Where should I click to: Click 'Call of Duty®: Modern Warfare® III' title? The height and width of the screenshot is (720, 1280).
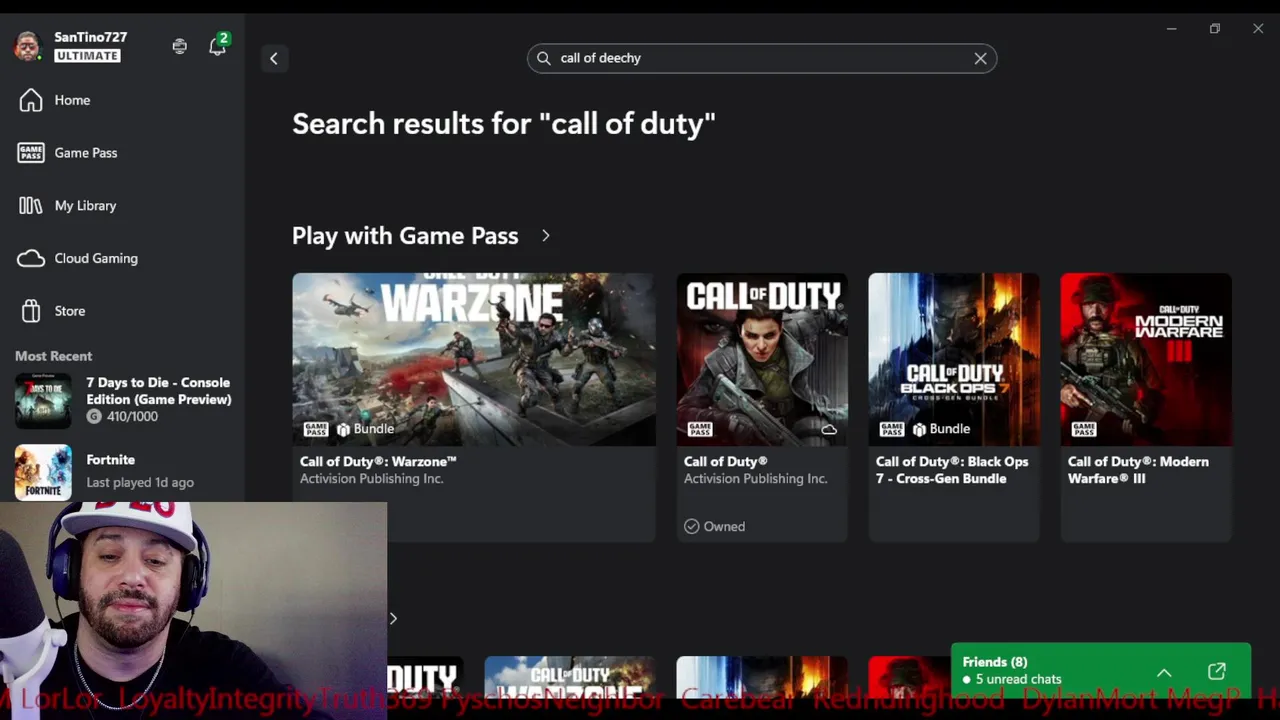click(1138, 470)
